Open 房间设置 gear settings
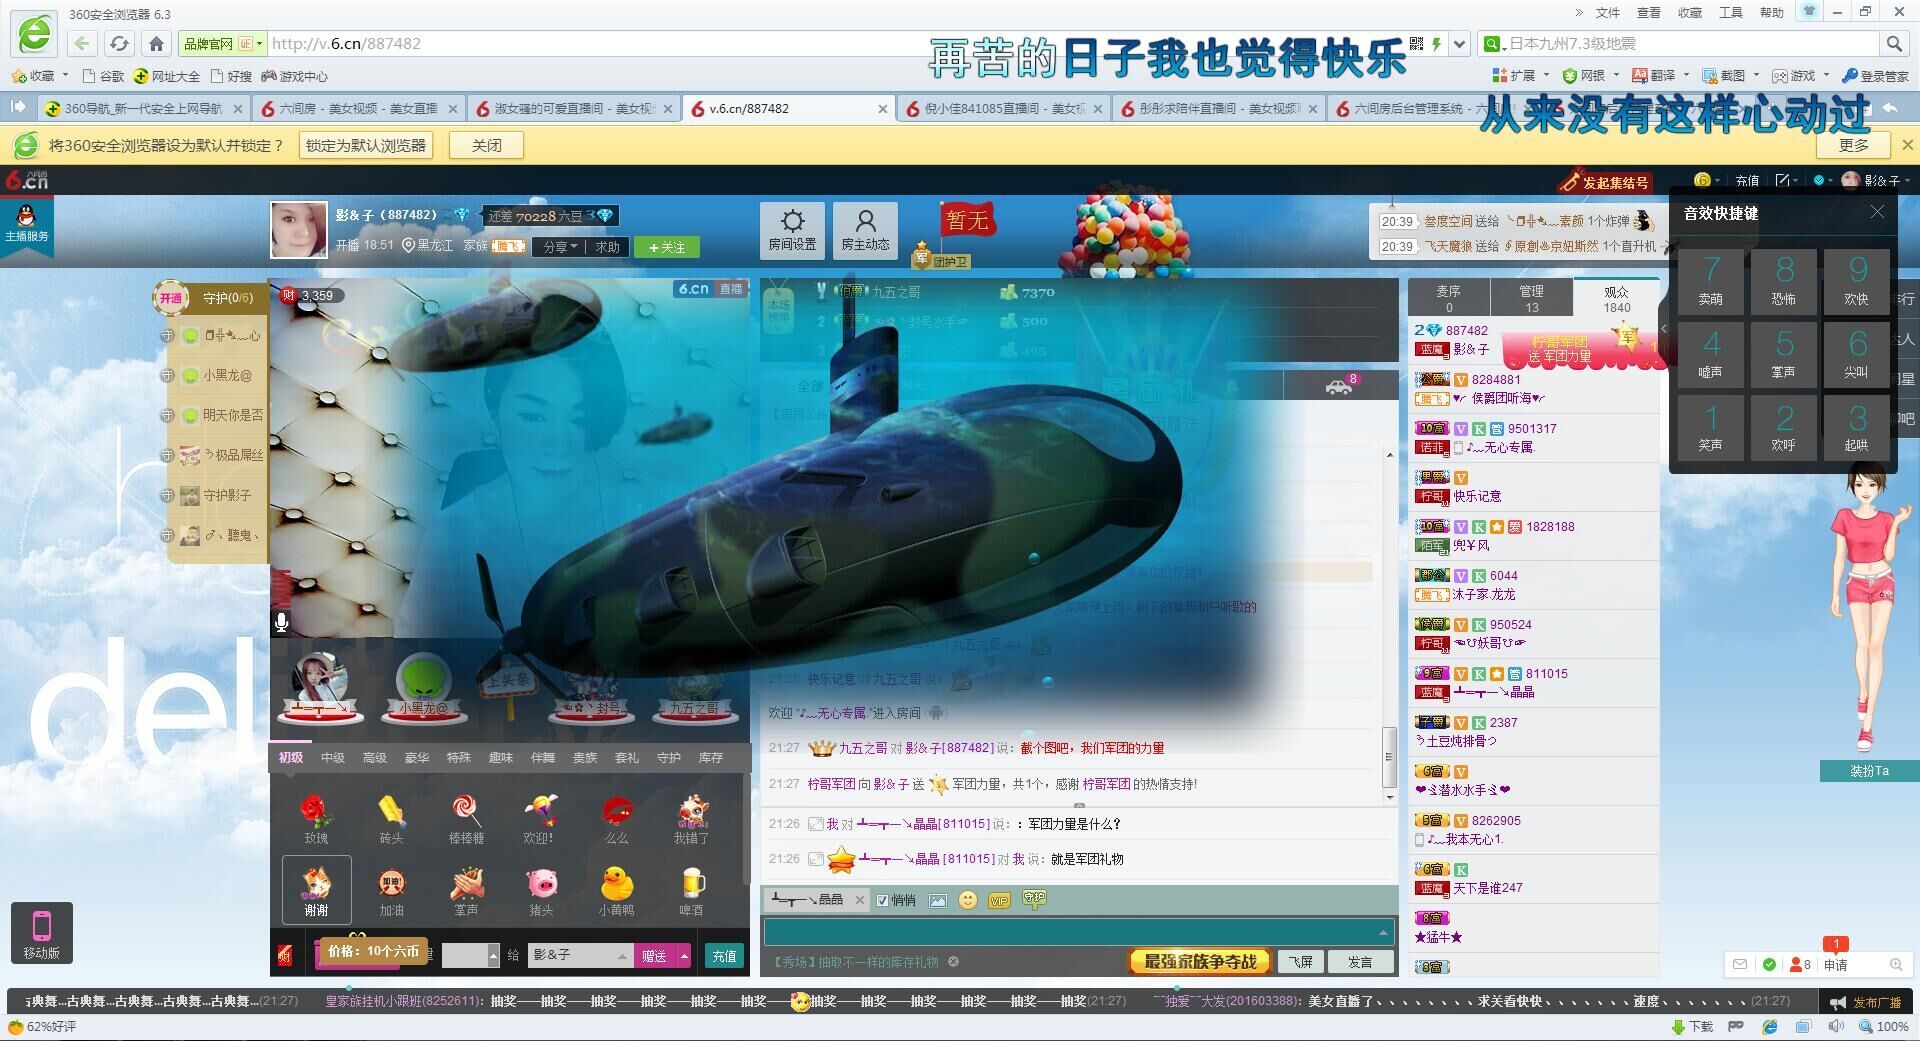1920x1041 pixels. coord(792,230)
